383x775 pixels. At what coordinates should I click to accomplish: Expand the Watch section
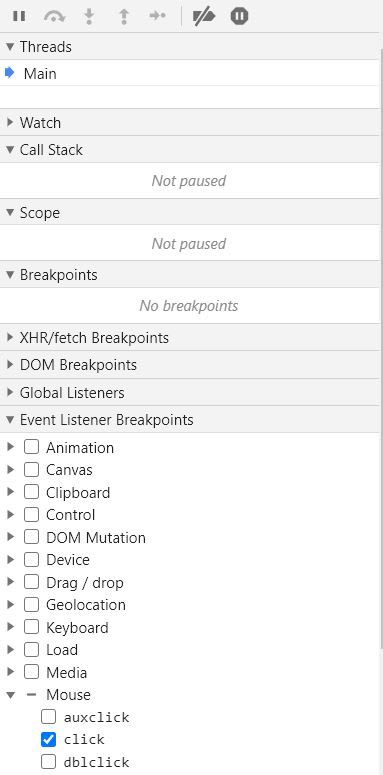[x=40, y=123]
